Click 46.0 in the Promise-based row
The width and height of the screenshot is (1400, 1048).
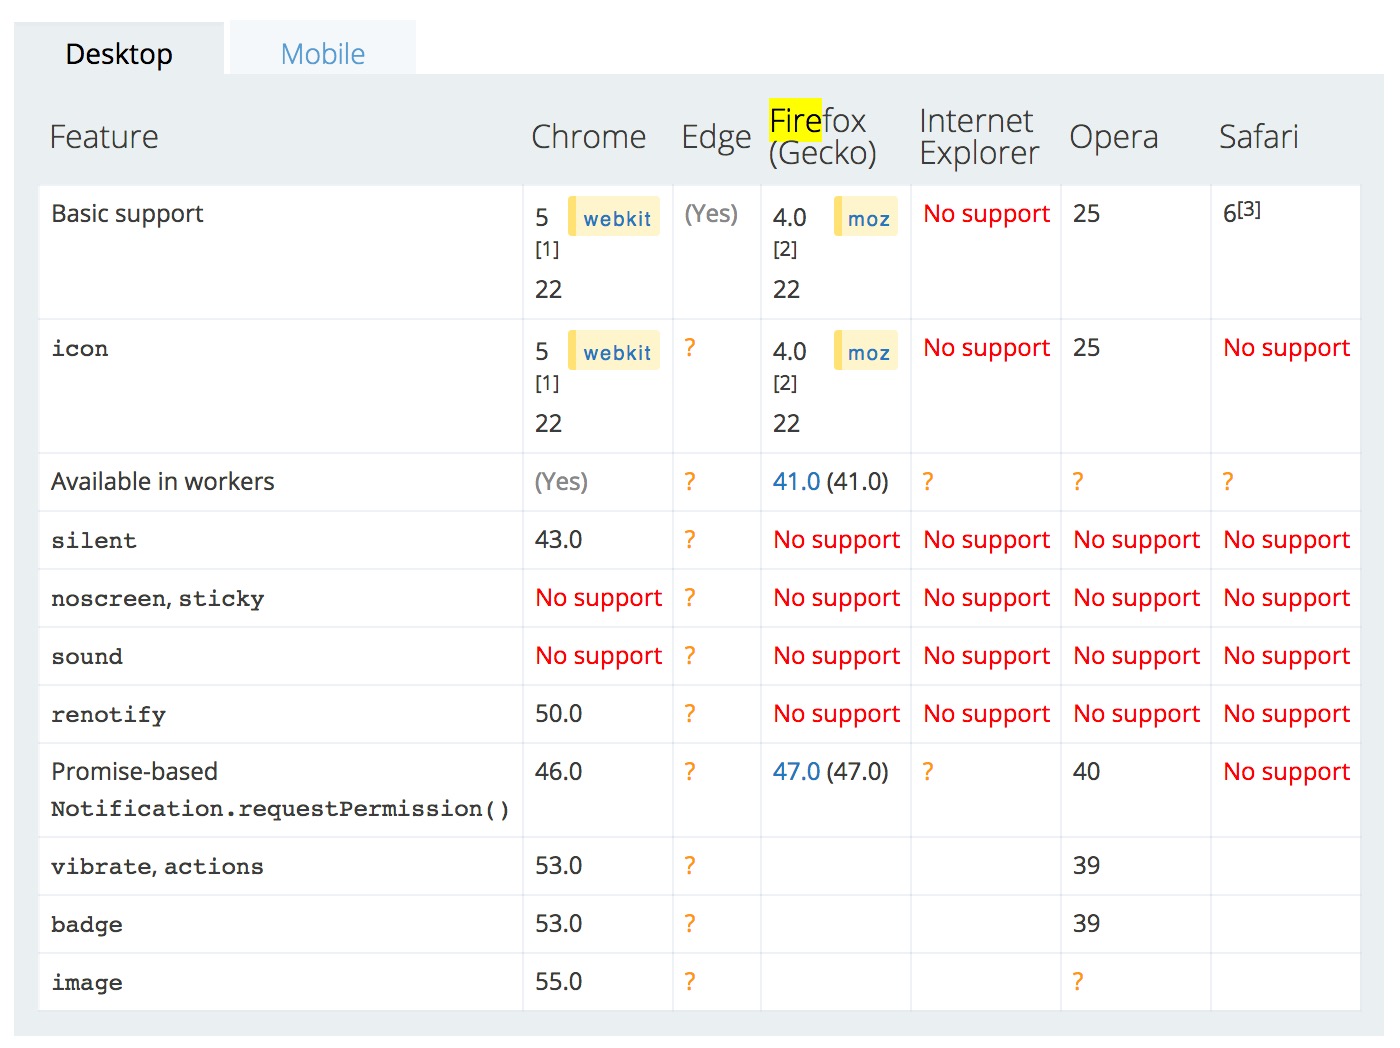pos(558,771)
